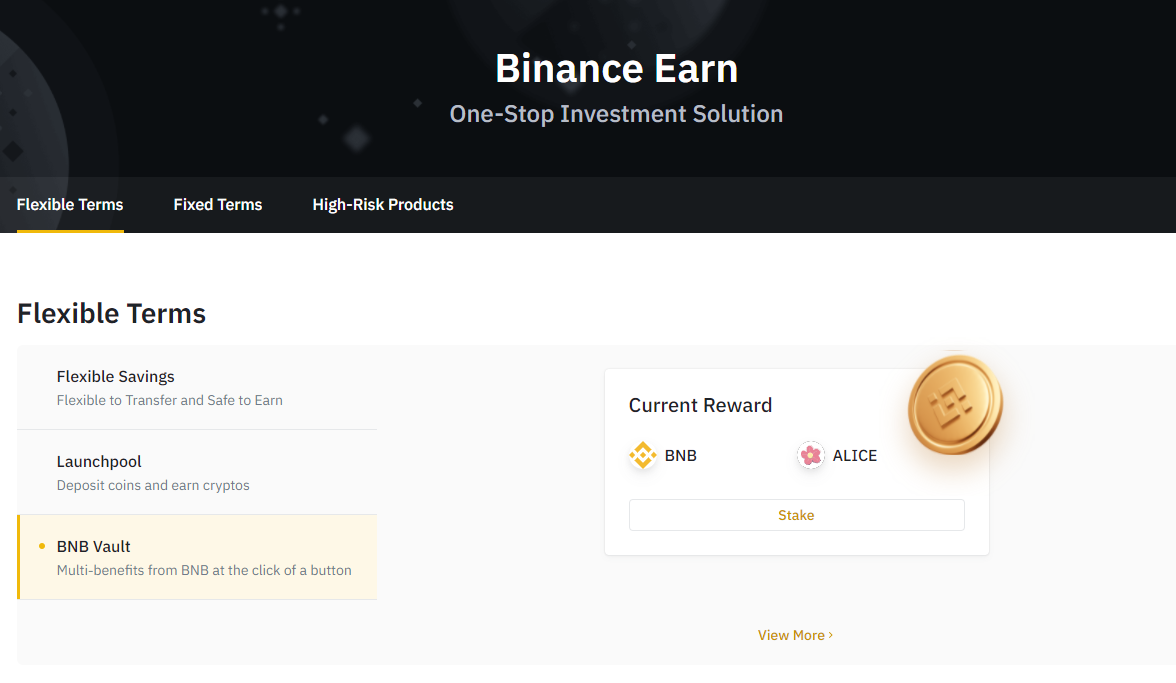Switch to the High-Risk Products tab
Screen dimensions: 1176x683
382,205
